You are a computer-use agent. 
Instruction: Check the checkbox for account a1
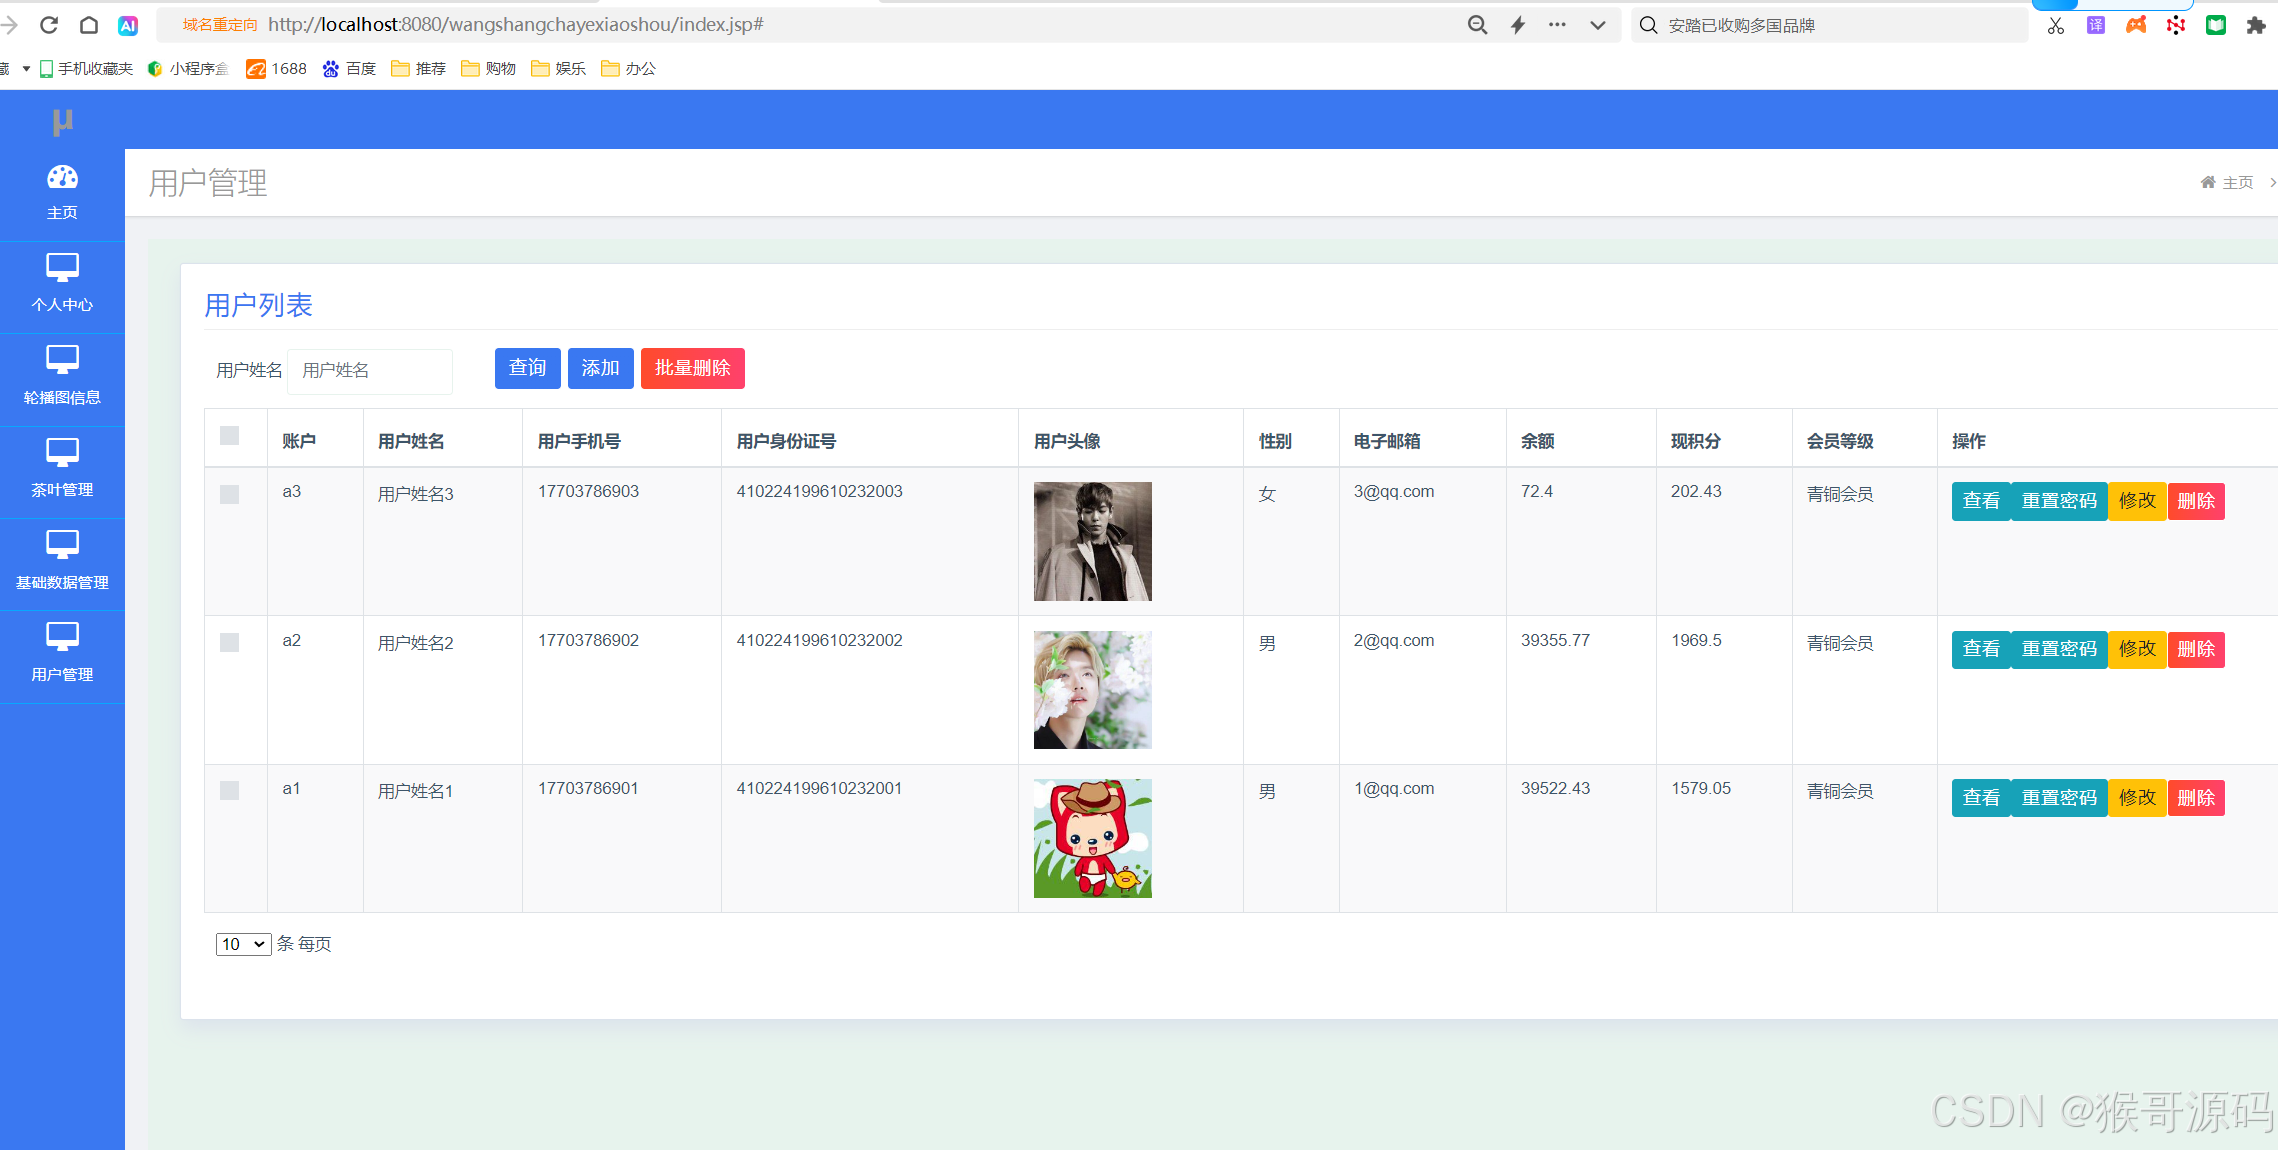(229, 791)
